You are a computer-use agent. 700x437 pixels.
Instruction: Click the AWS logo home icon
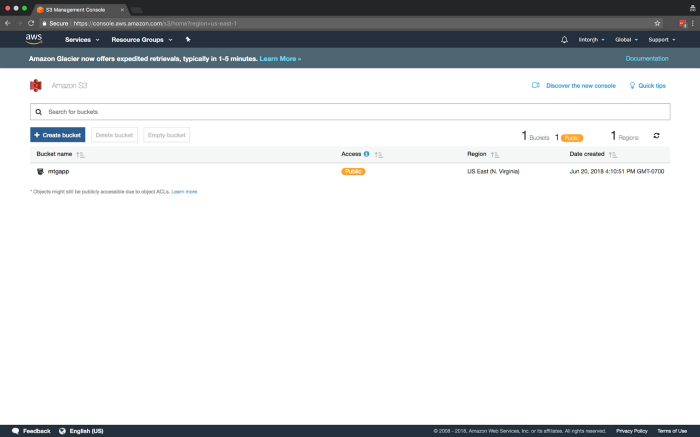point(34,39)
